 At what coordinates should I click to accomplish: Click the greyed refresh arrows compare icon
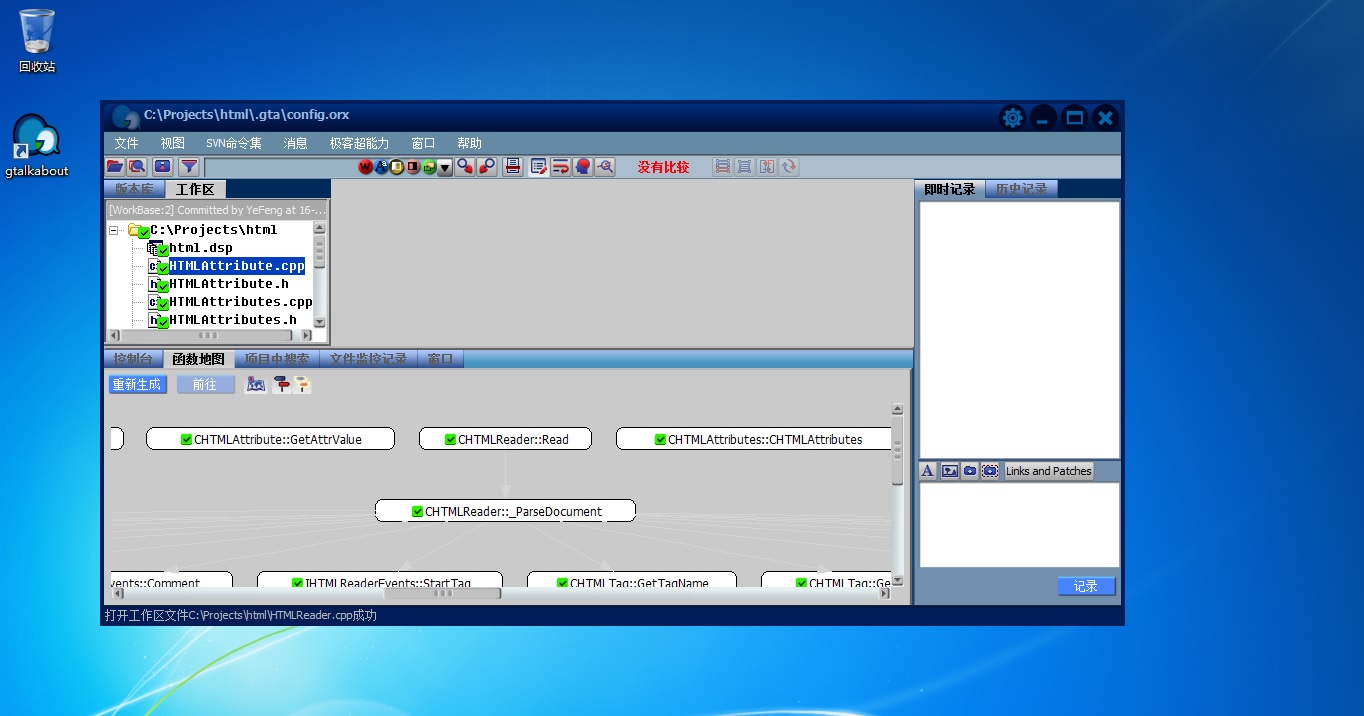[x=790, y=167]
